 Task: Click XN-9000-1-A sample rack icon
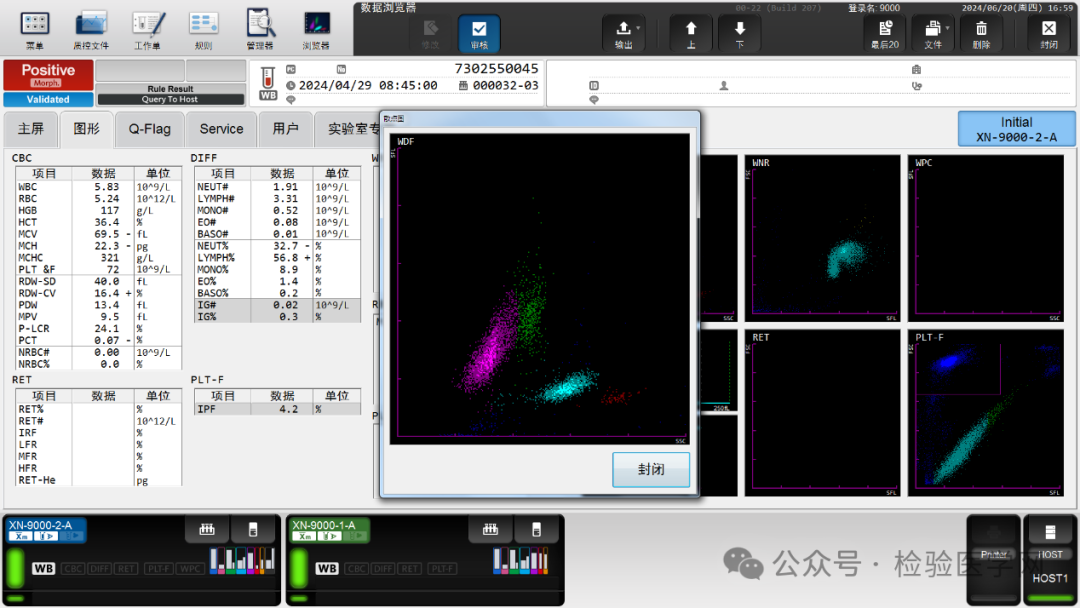point(490,530)
